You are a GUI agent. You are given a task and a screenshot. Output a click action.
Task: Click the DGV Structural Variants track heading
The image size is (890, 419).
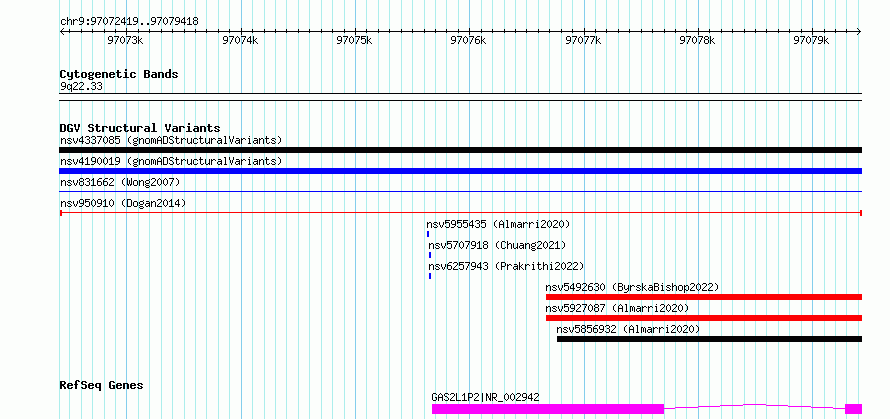(x=140, y=128)
